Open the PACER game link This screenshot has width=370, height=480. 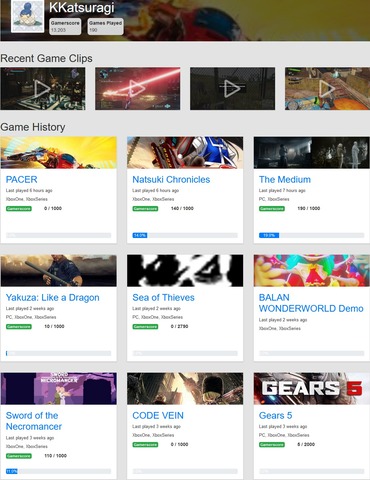click(21, 179)
